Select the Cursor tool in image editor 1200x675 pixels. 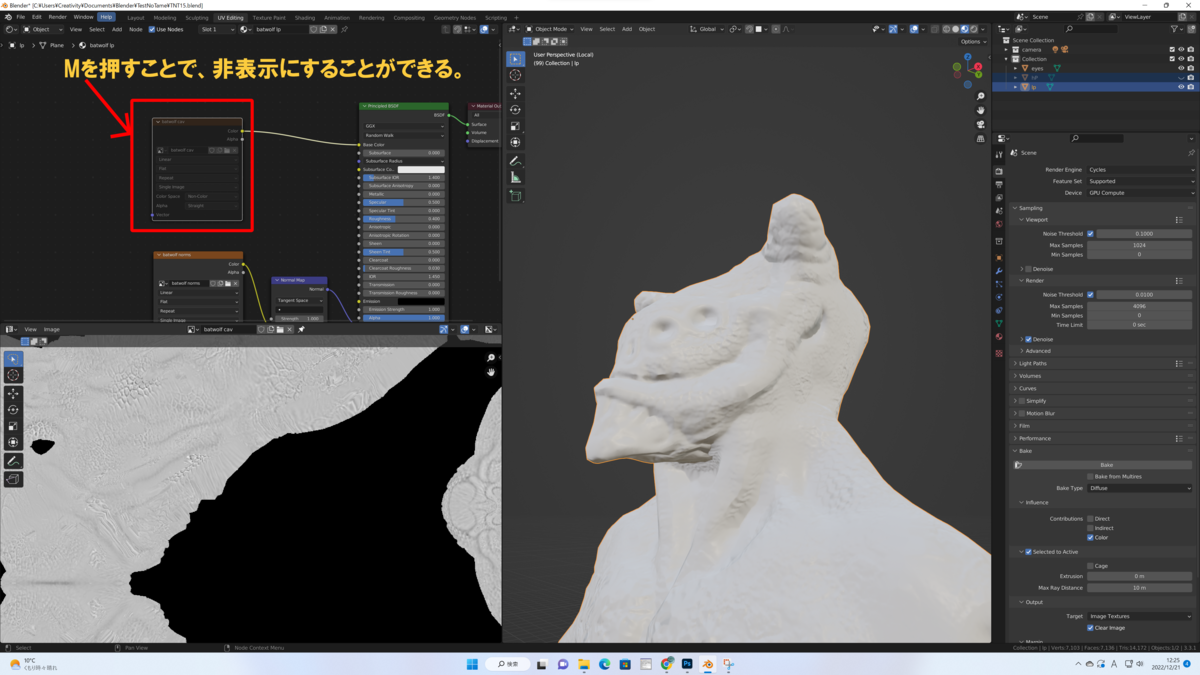click(13, 375)
